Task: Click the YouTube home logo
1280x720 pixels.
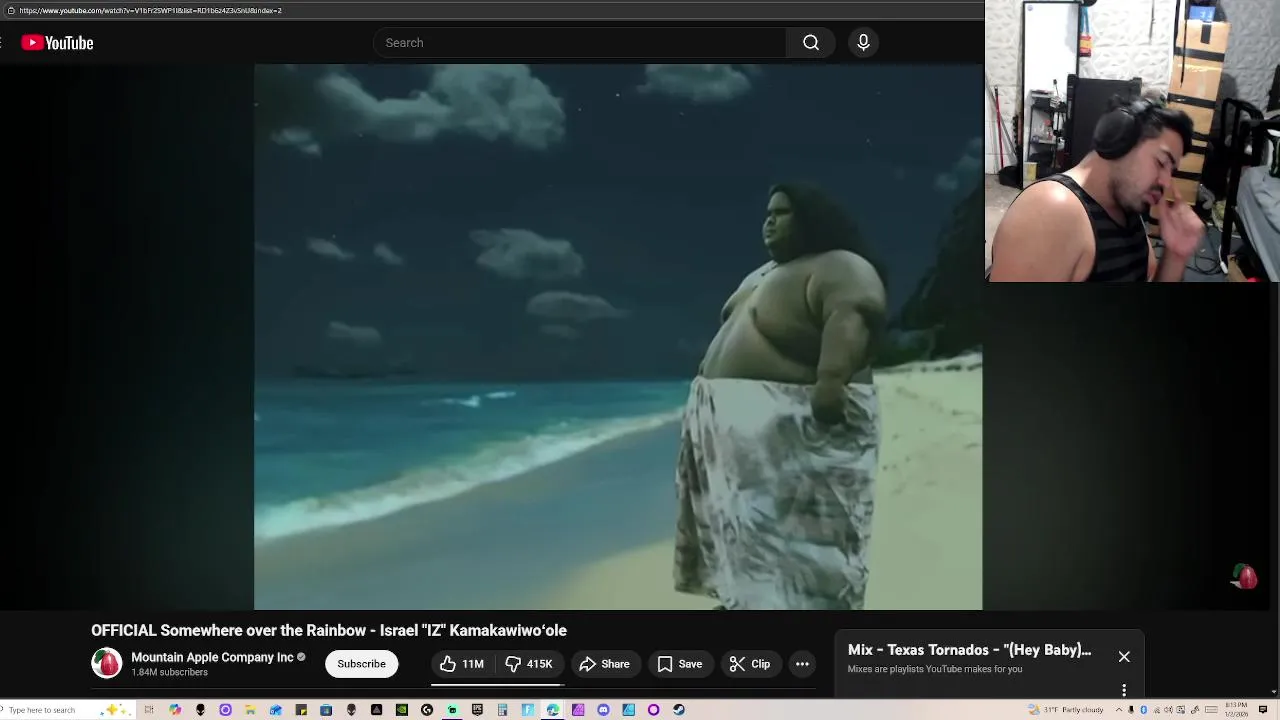Action: (x=57, y=43)
